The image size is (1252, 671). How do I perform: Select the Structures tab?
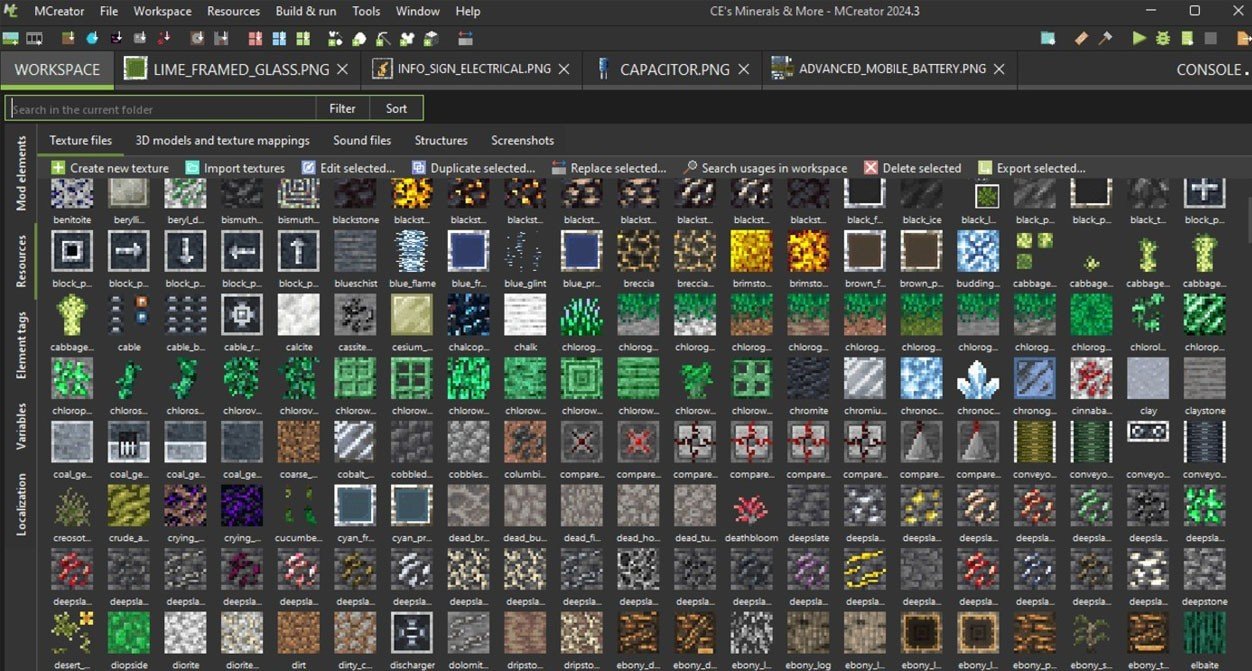441,140
